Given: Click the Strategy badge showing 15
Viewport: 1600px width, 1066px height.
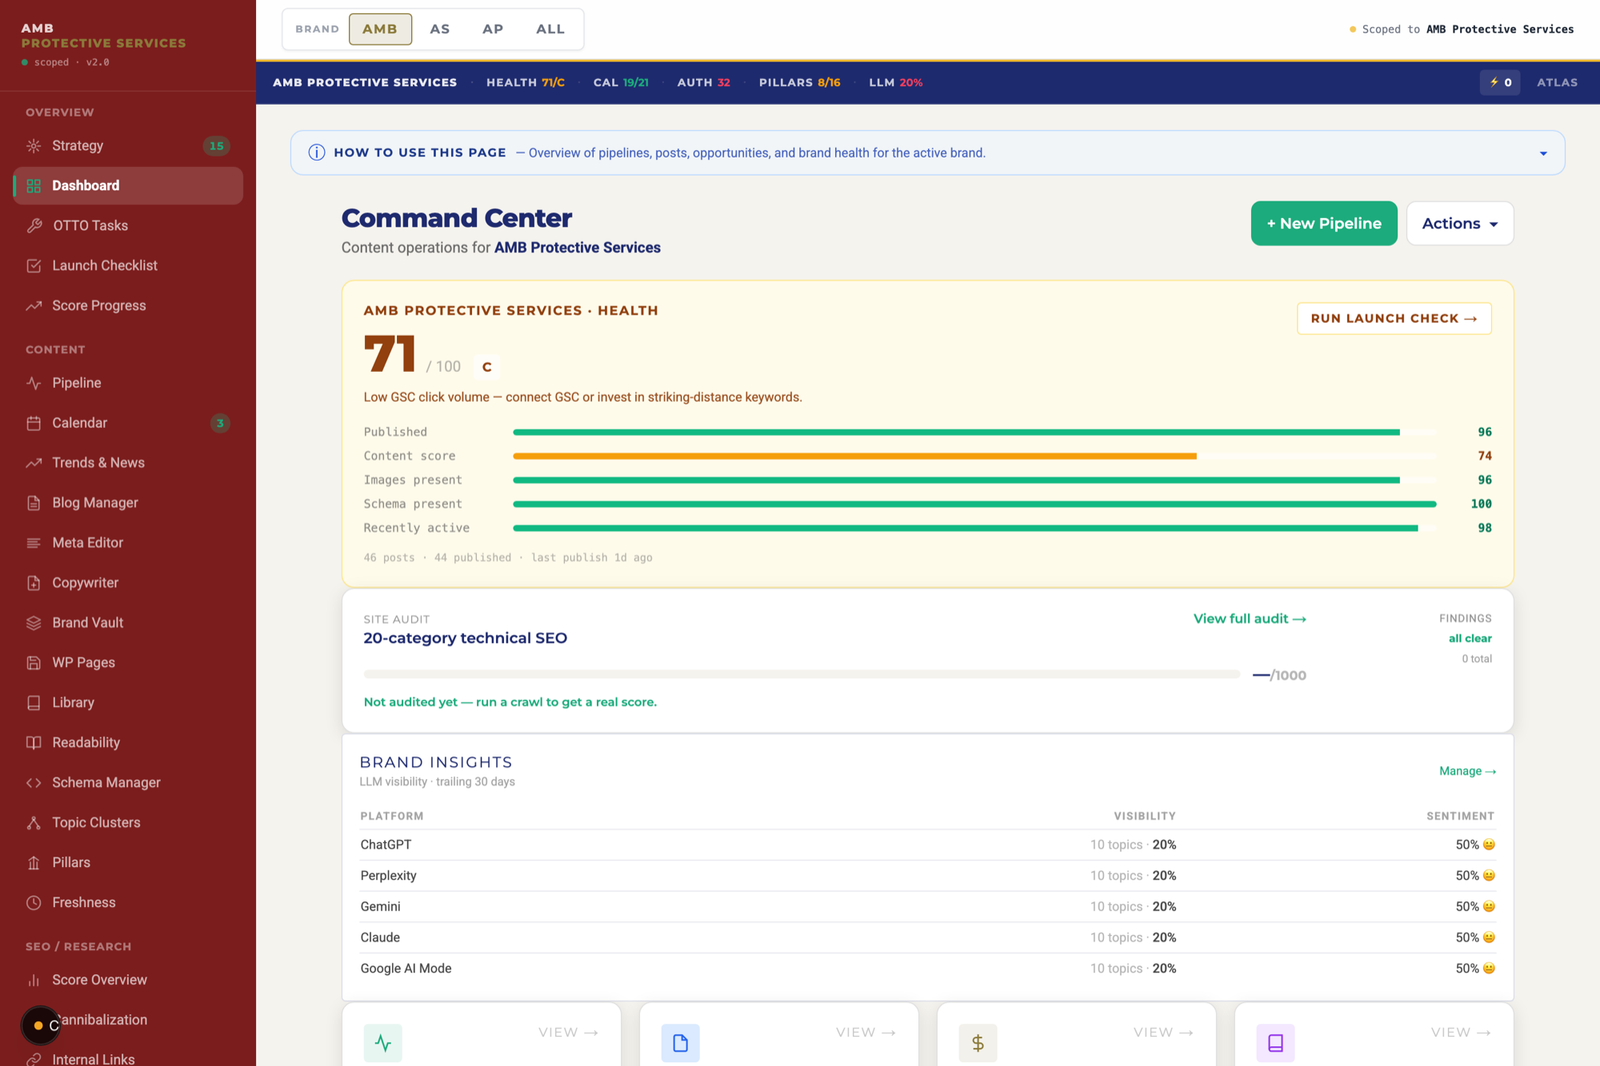Looking at the screenshot, I should [x=216, y=146].
